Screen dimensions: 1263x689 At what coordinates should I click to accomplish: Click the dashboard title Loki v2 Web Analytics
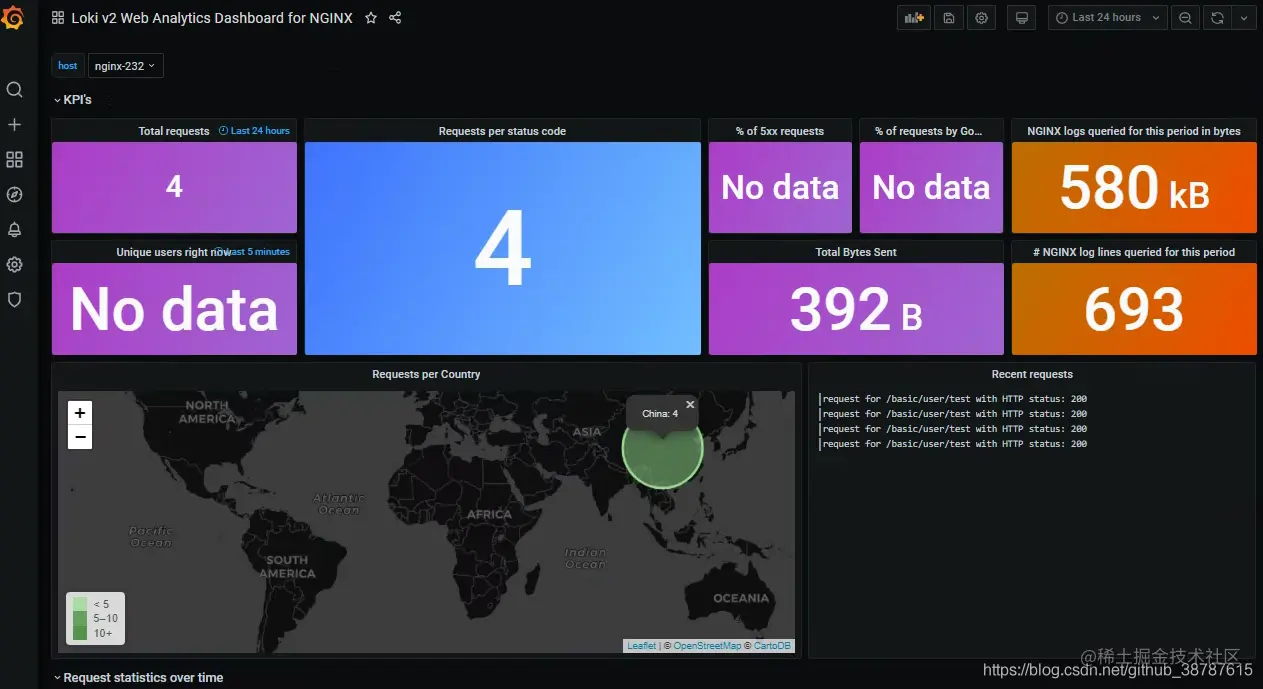(x=212, y=18)
